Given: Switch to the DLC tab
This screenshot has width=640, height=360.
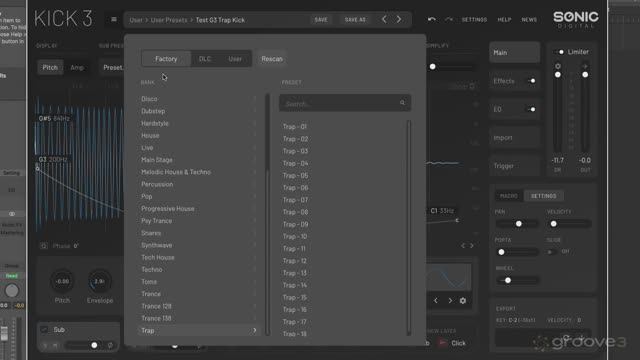Looking at the screenshot, I should (x=205, y=59).
